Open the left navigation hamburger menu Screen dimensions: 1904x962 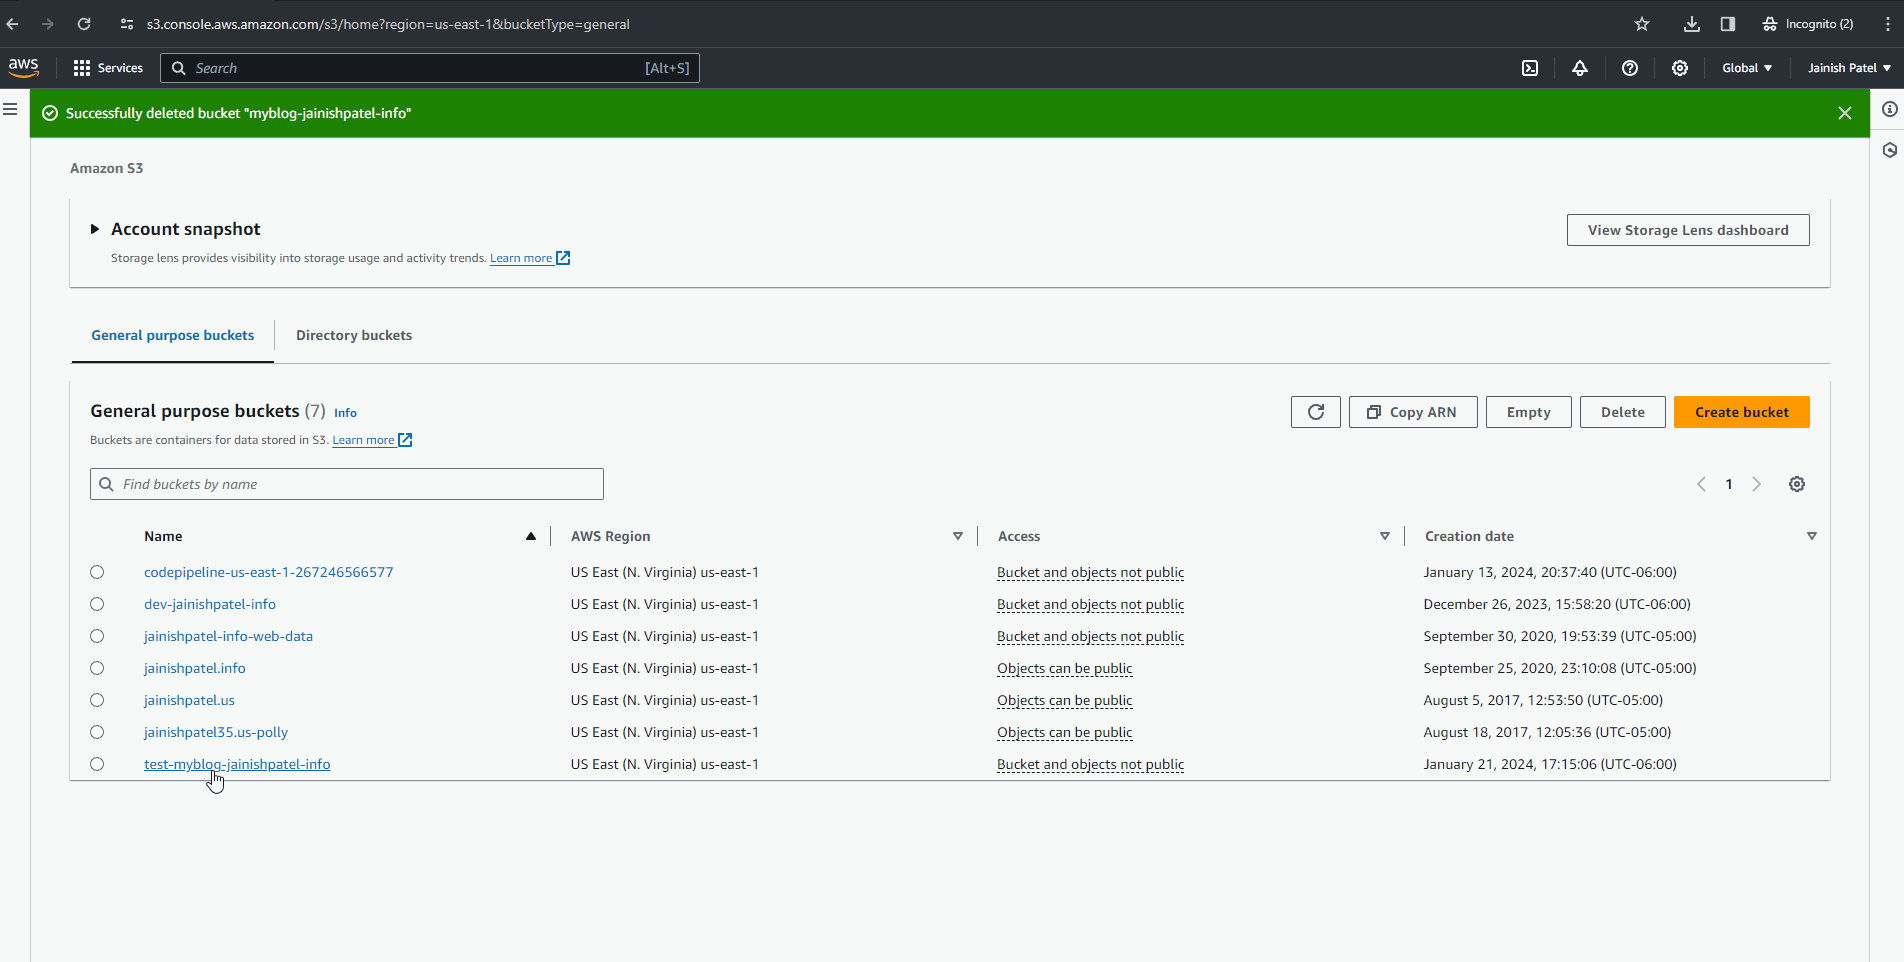pos(11,109)
